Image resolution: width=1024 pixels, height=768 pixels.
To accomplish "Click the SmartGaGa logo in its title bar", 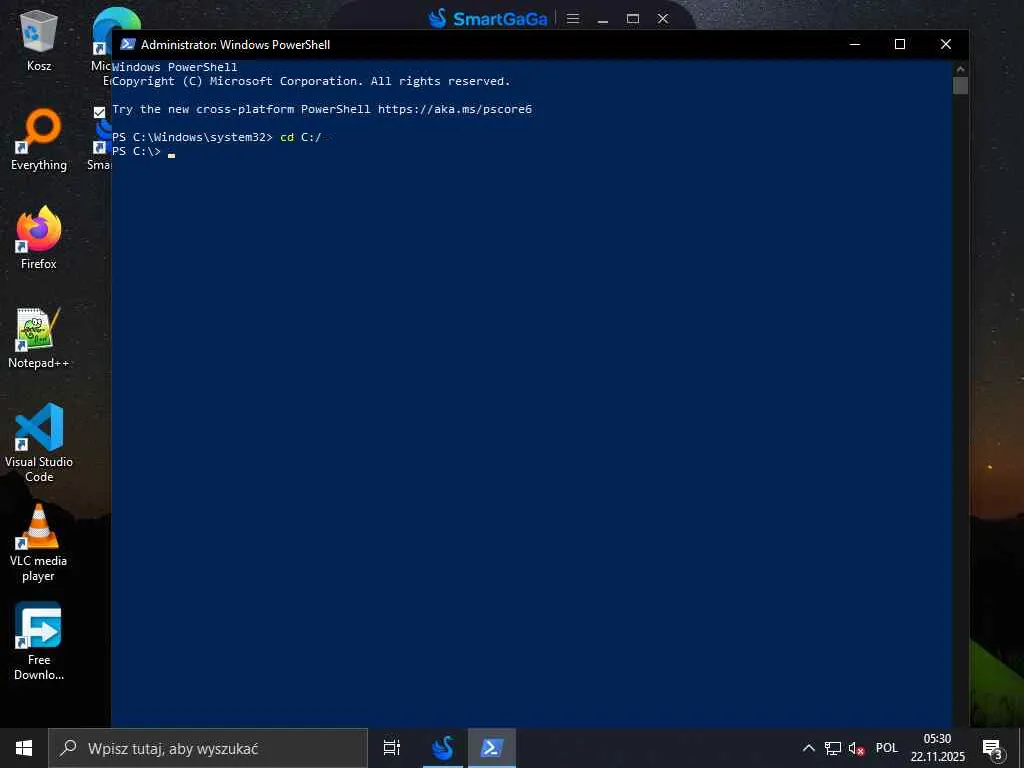I will point(488,18).
